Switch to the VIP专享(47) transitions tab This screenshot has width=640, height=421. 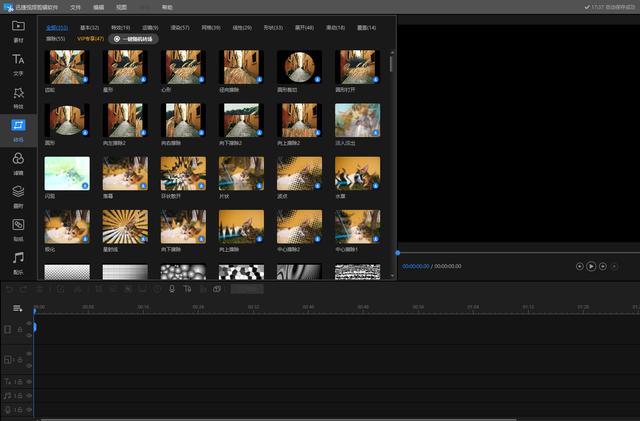pyautogui.click(x=91, y=39)
